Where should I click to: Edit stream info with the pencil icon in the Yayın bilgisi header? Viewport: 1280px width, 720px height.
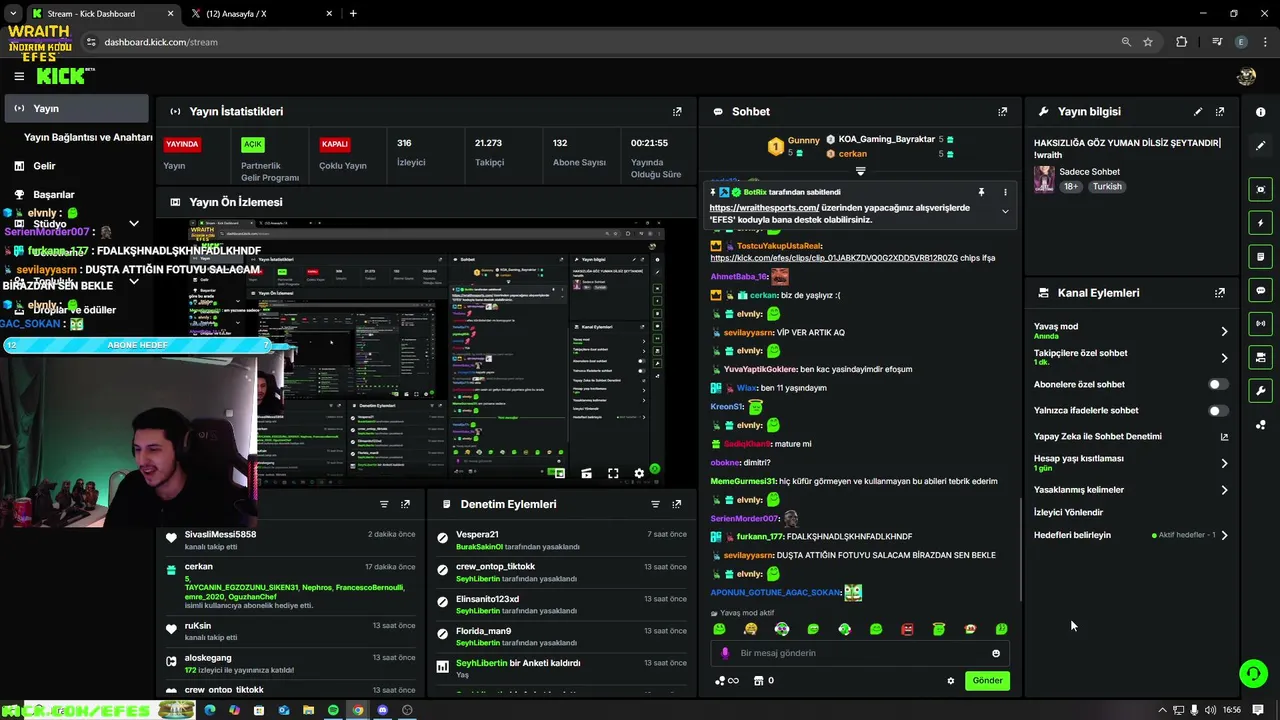[1198, 112]
